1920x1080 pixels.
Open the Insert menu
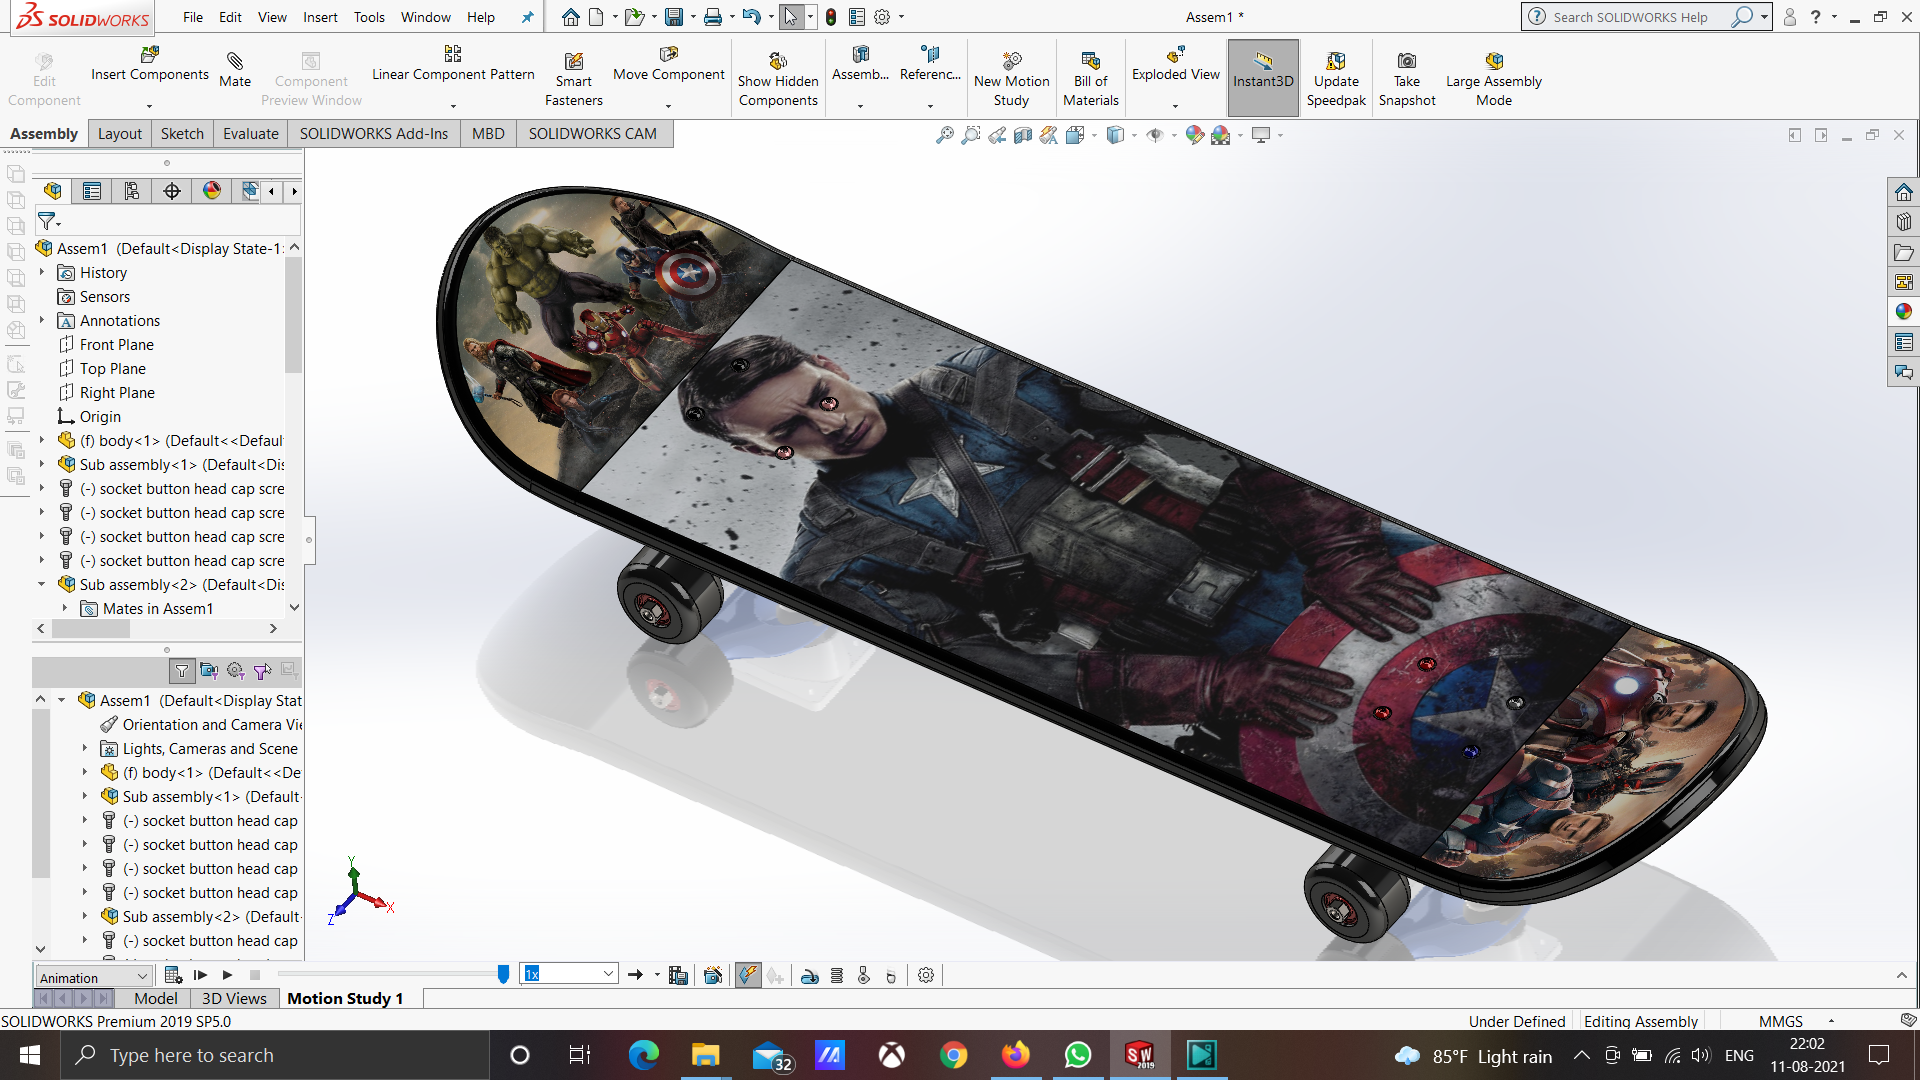(320, 17)
